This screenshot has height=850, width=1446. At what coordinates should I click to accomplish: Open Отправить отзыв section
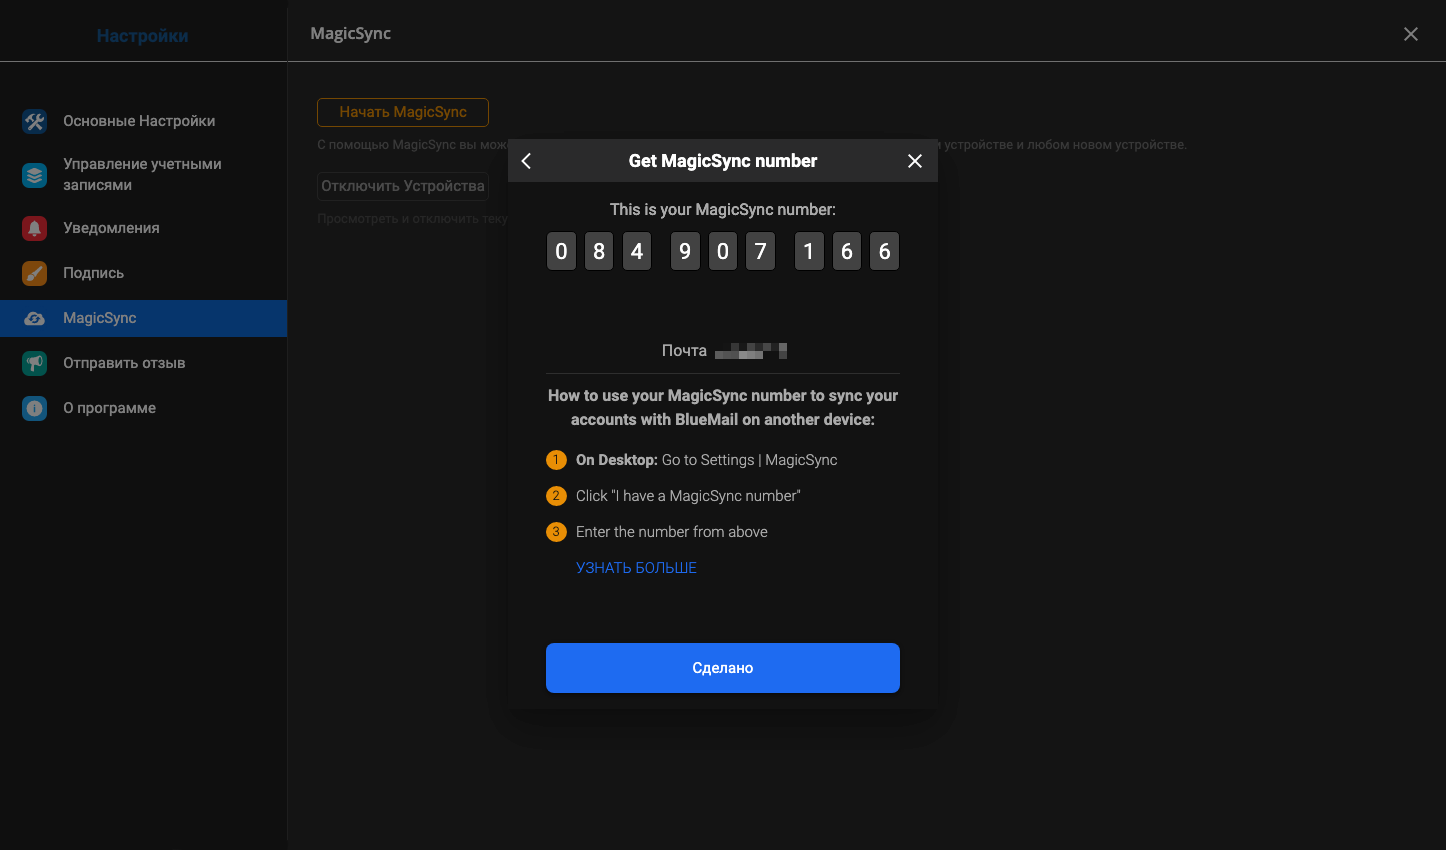click(144, 363)
